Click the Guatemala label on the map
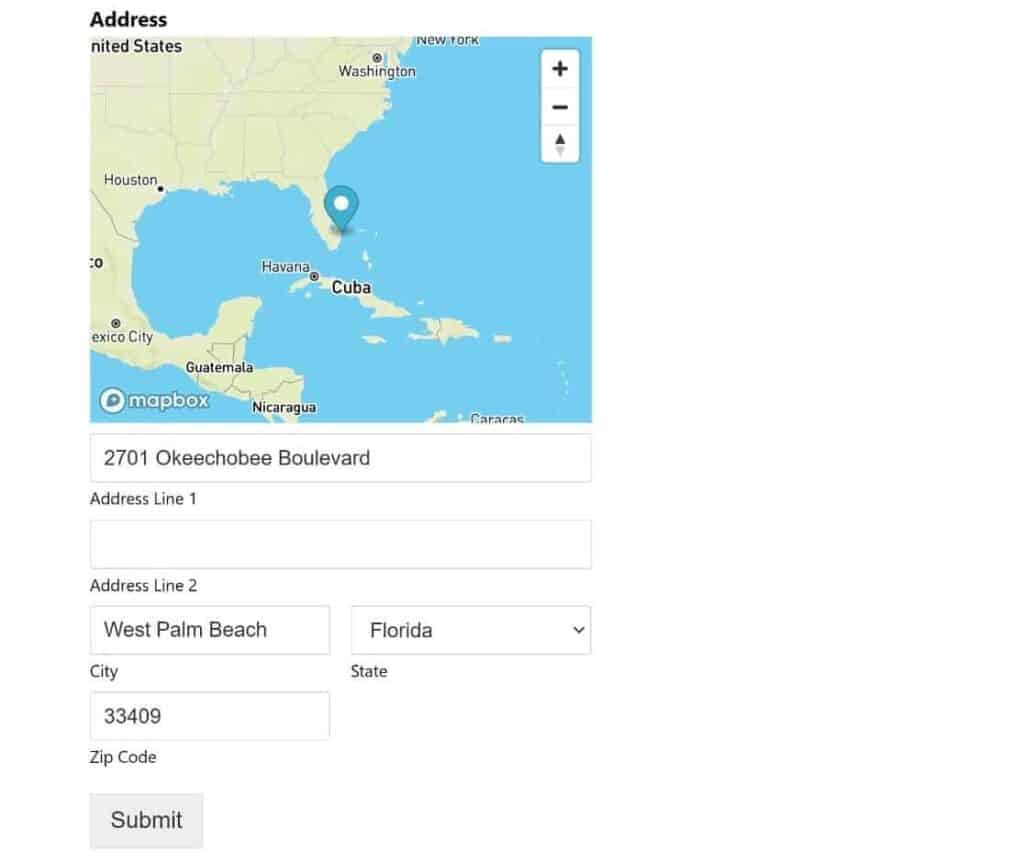The image size is (1024, 863). click(x=218, y=367)
